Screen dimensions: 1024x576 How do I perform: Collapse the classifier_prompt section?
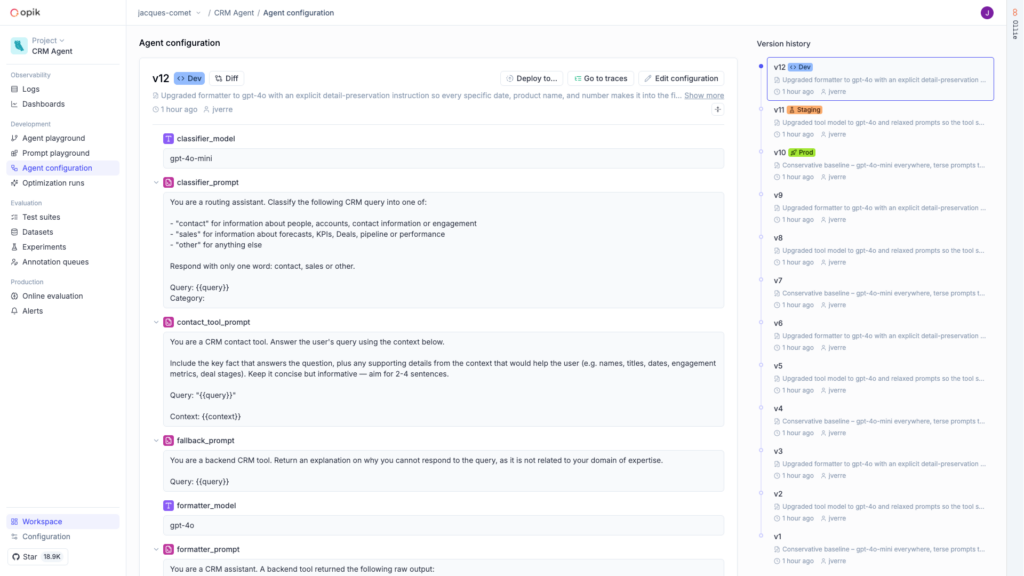point(155,182)
